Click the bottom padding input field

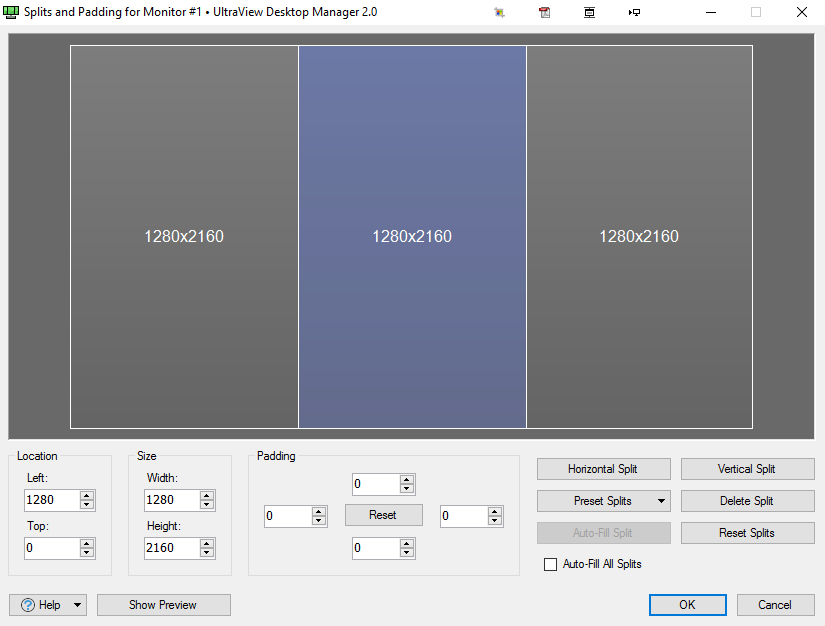(376, 548)
